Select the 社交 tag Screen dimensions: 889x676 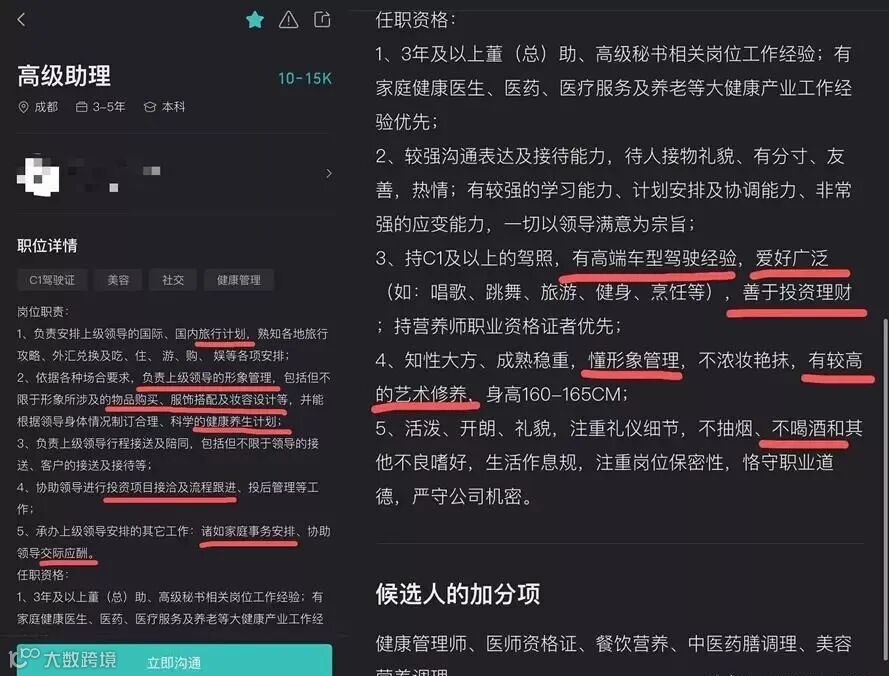click(173, 280)
